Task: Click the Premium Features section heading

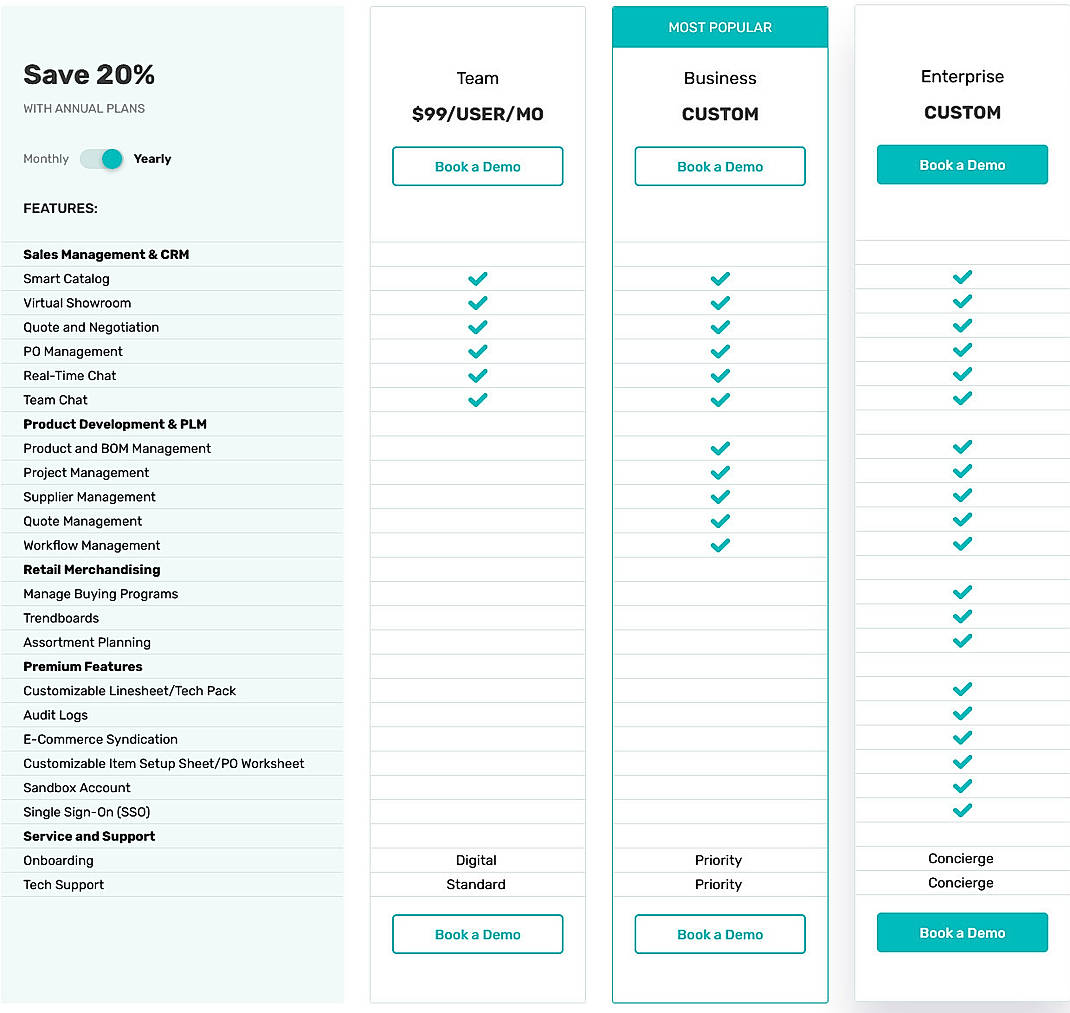Action: 82,666
